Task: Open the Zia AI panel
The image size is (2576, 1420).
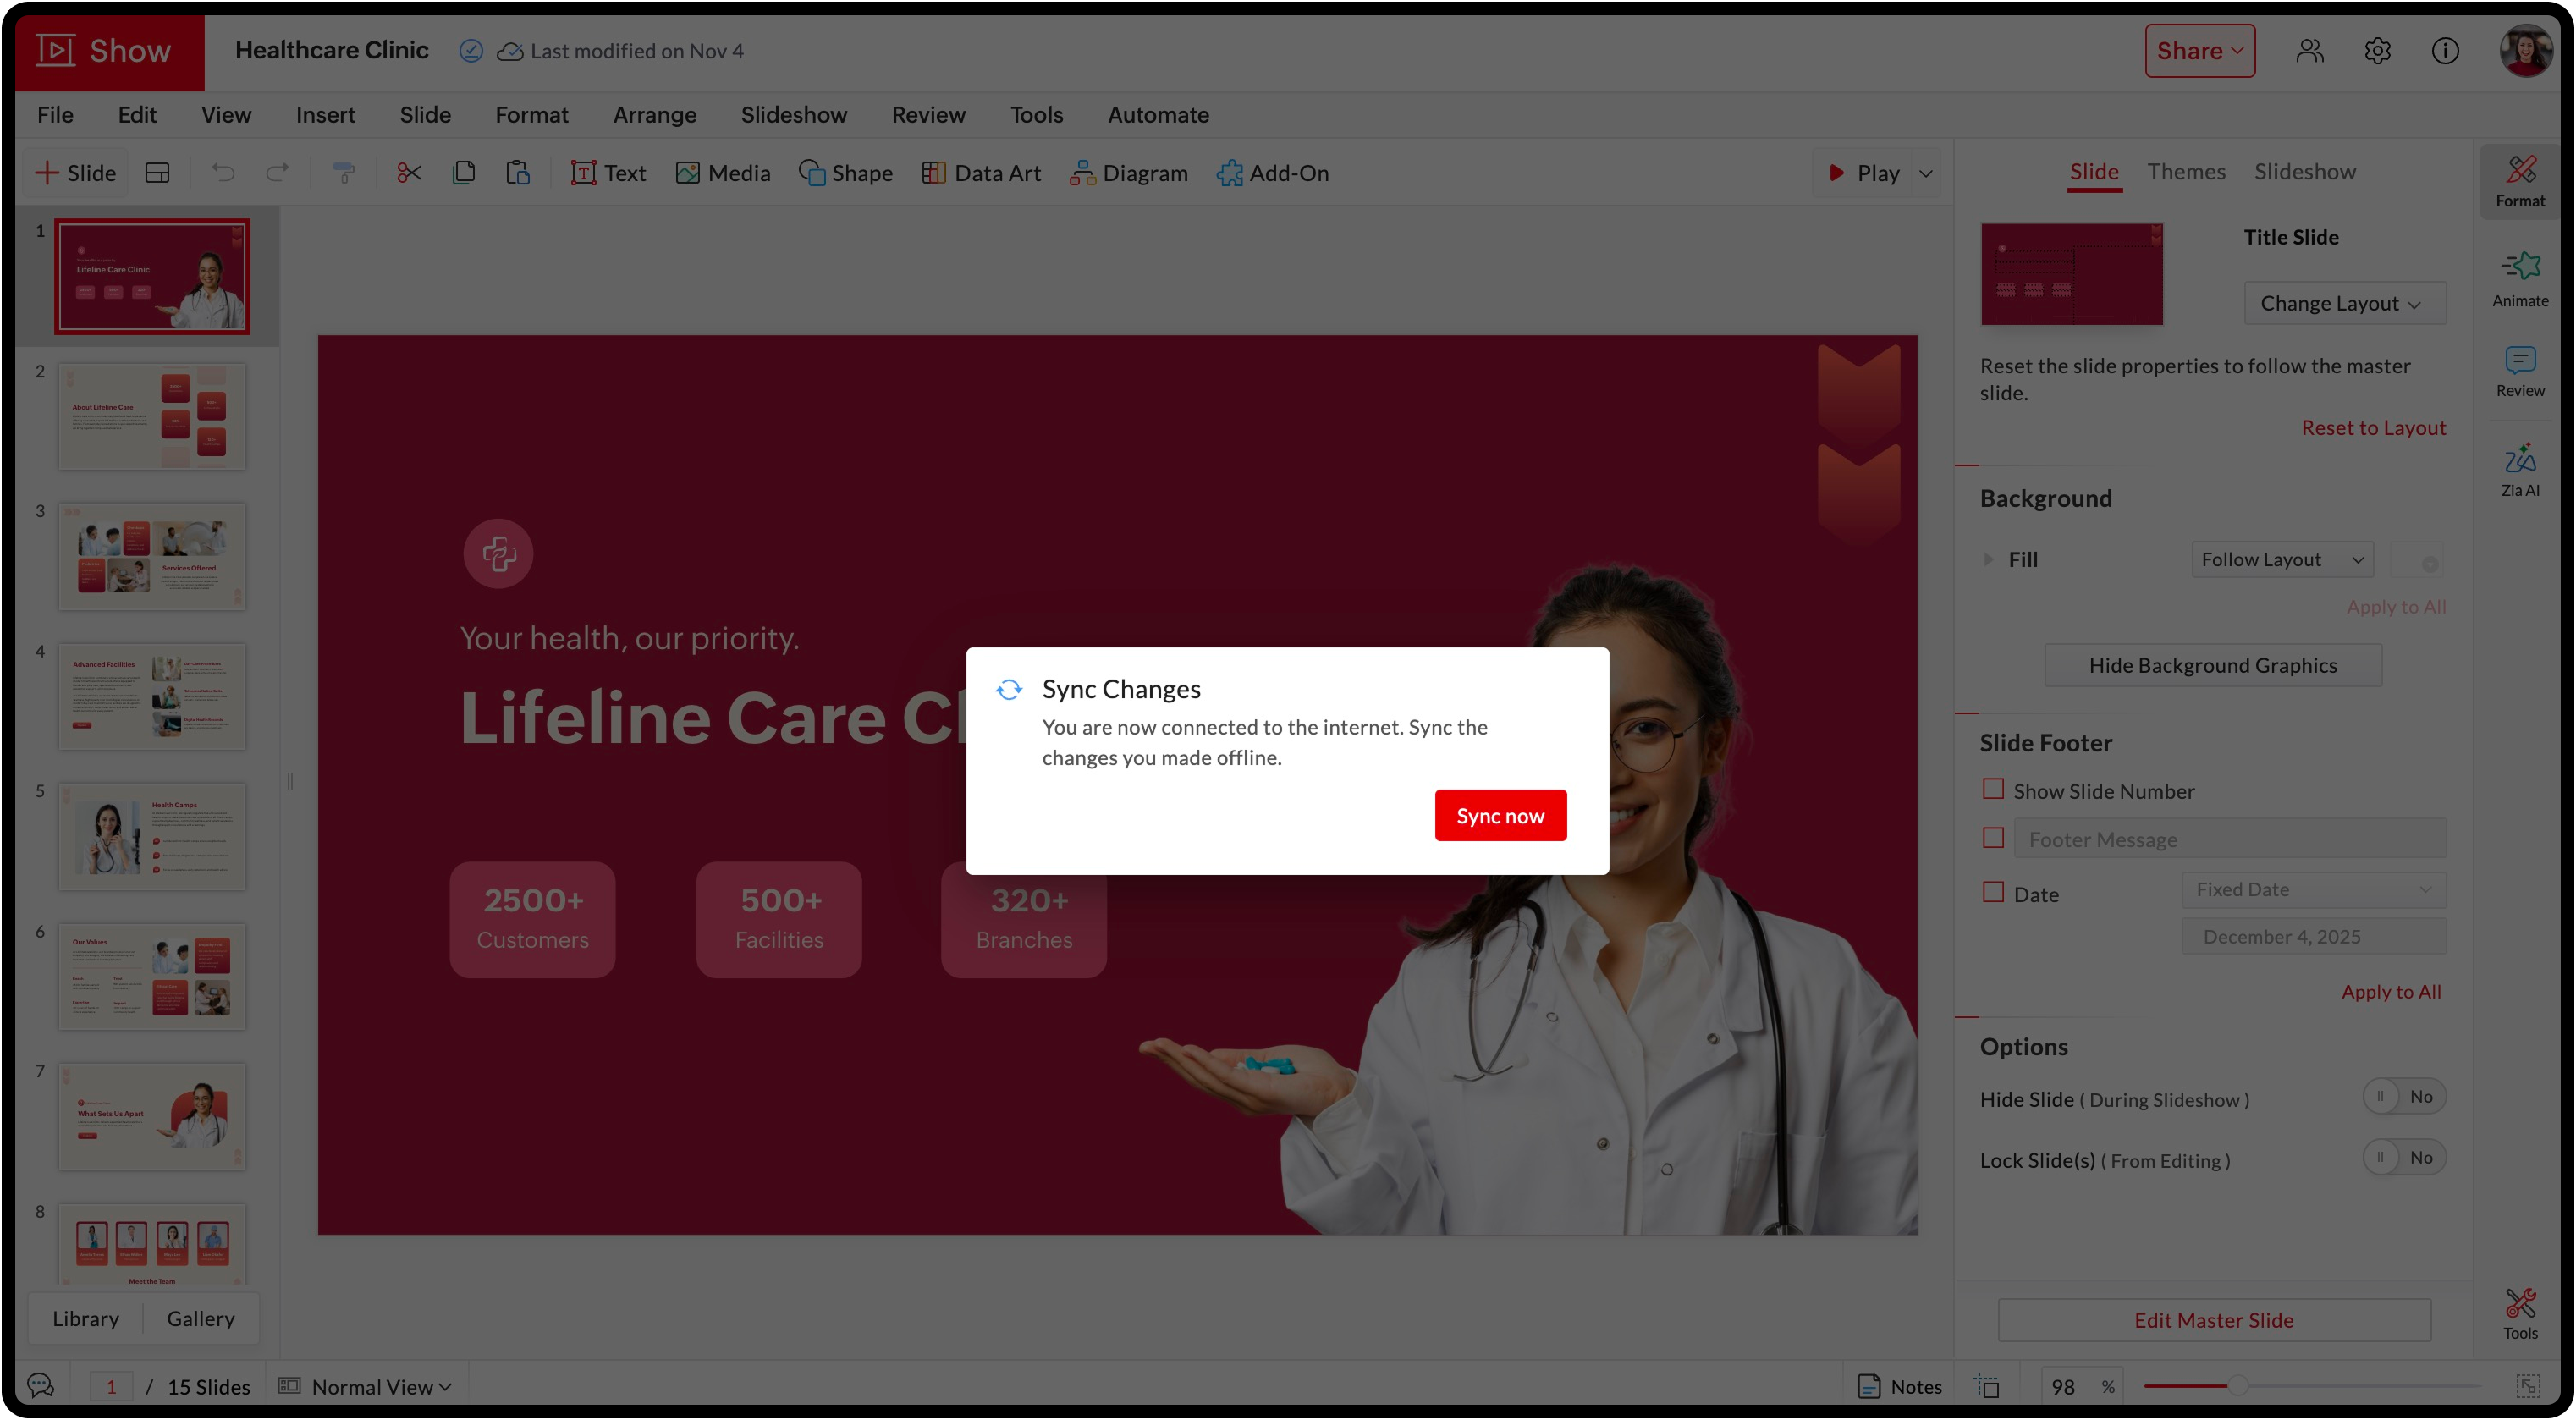Action: click(2519, 469)
